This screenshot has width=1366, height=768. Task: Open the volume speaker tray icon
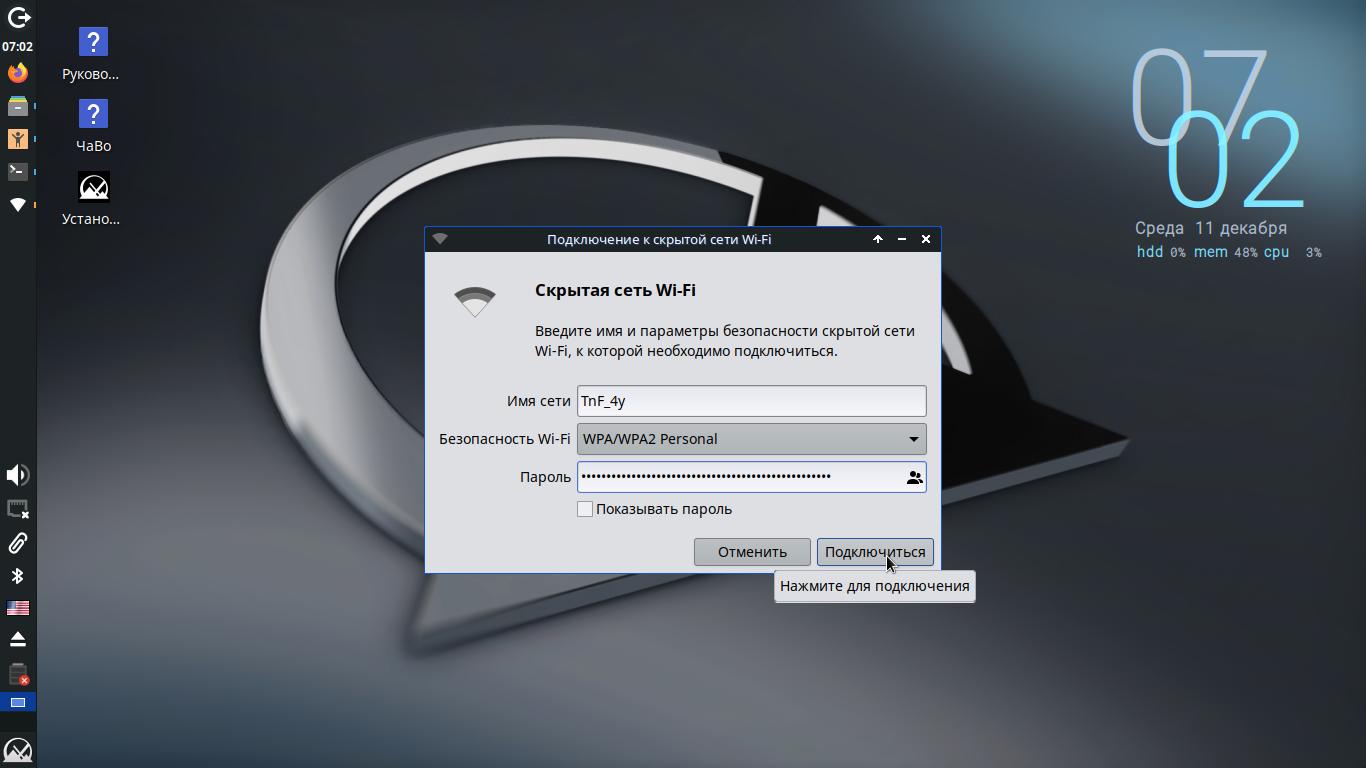[x=18, y=475]
